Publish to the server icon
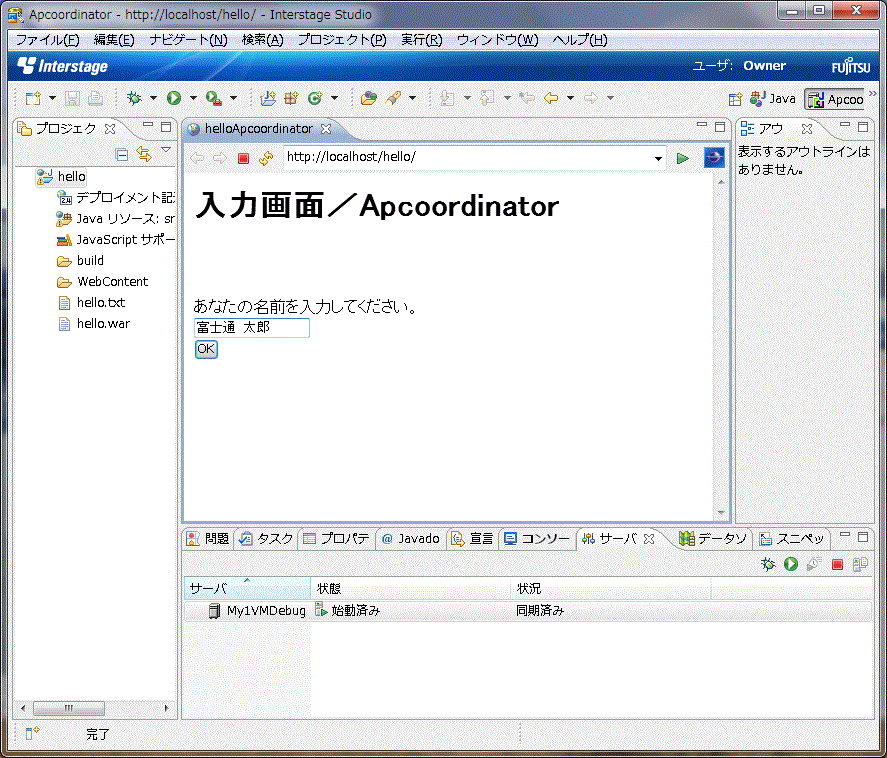887x758 pixels. [860, 564]
